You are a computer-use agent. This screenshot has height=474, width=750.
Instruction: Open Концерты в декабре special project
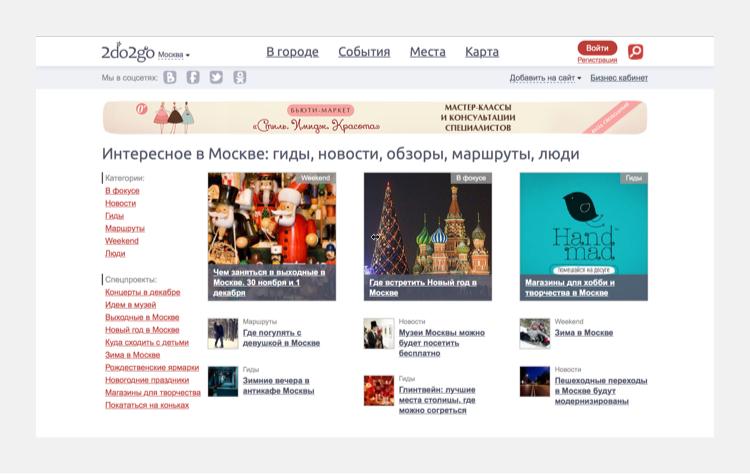[x=143, y=292]
